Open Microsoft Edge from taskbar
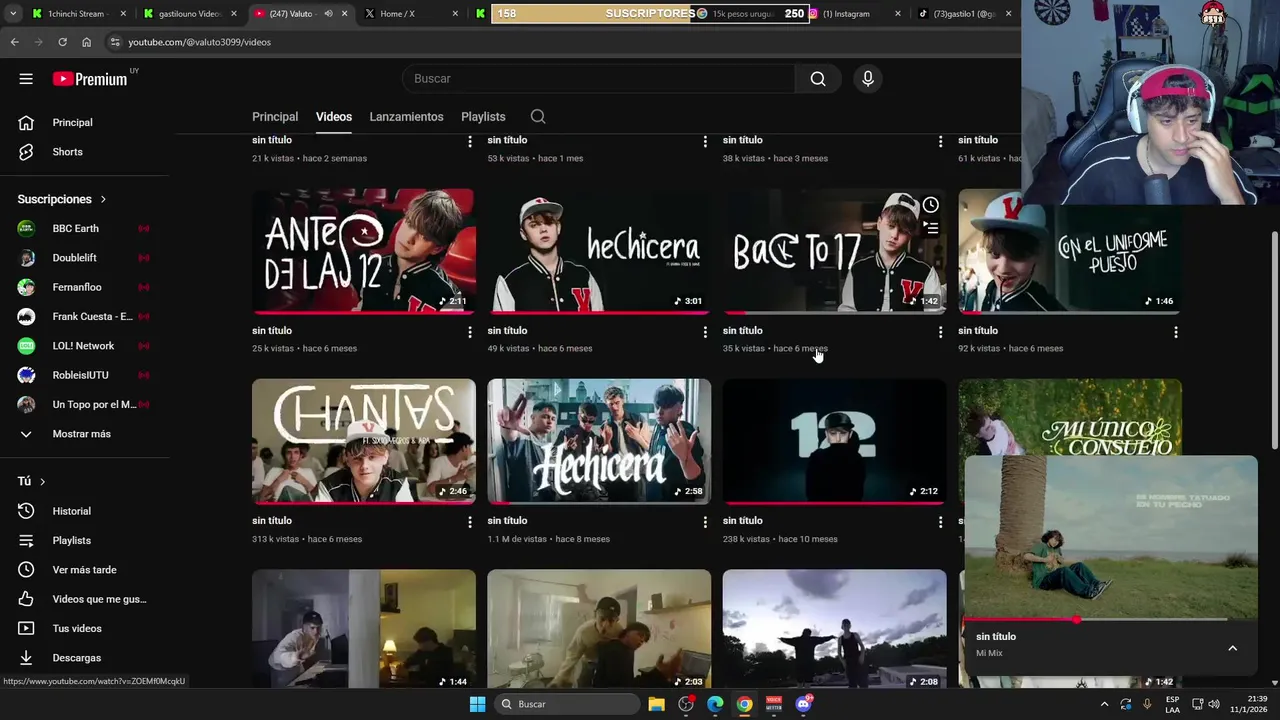Viewport: 1280px width, 720px height. (x=715, y=704)
